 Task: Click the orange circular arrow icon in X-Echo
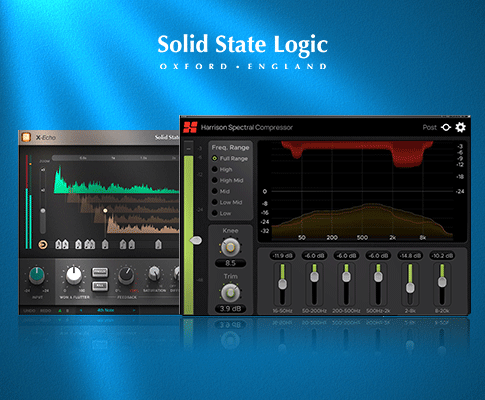(43, 245)
